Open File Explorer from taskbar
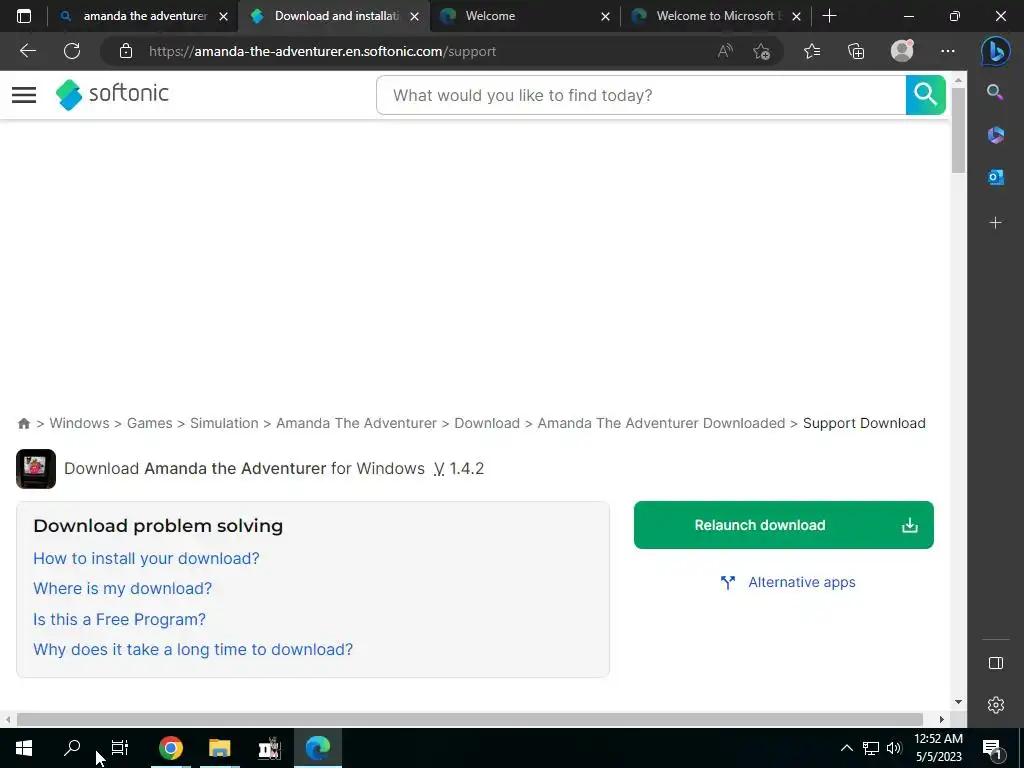Screen dimensions: 1024x768 pyautogui.click(x=219, y=748)
